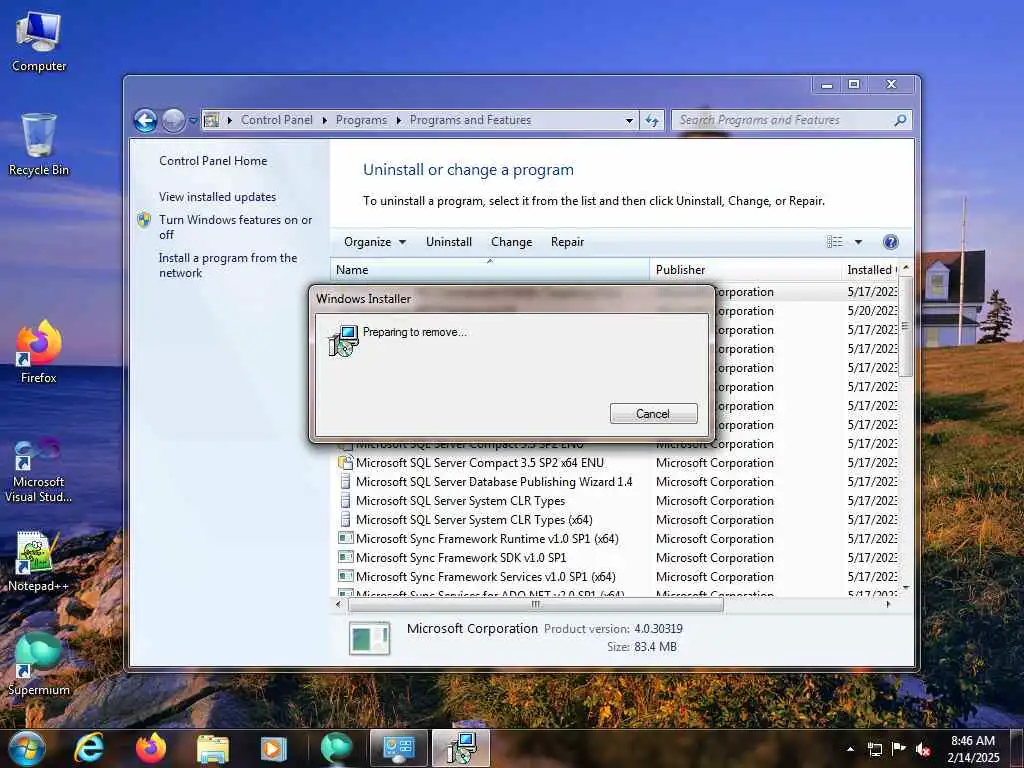Open Install a program from the network
Image resolution: width=1024 pixels, height=768 pixels.
228,265
